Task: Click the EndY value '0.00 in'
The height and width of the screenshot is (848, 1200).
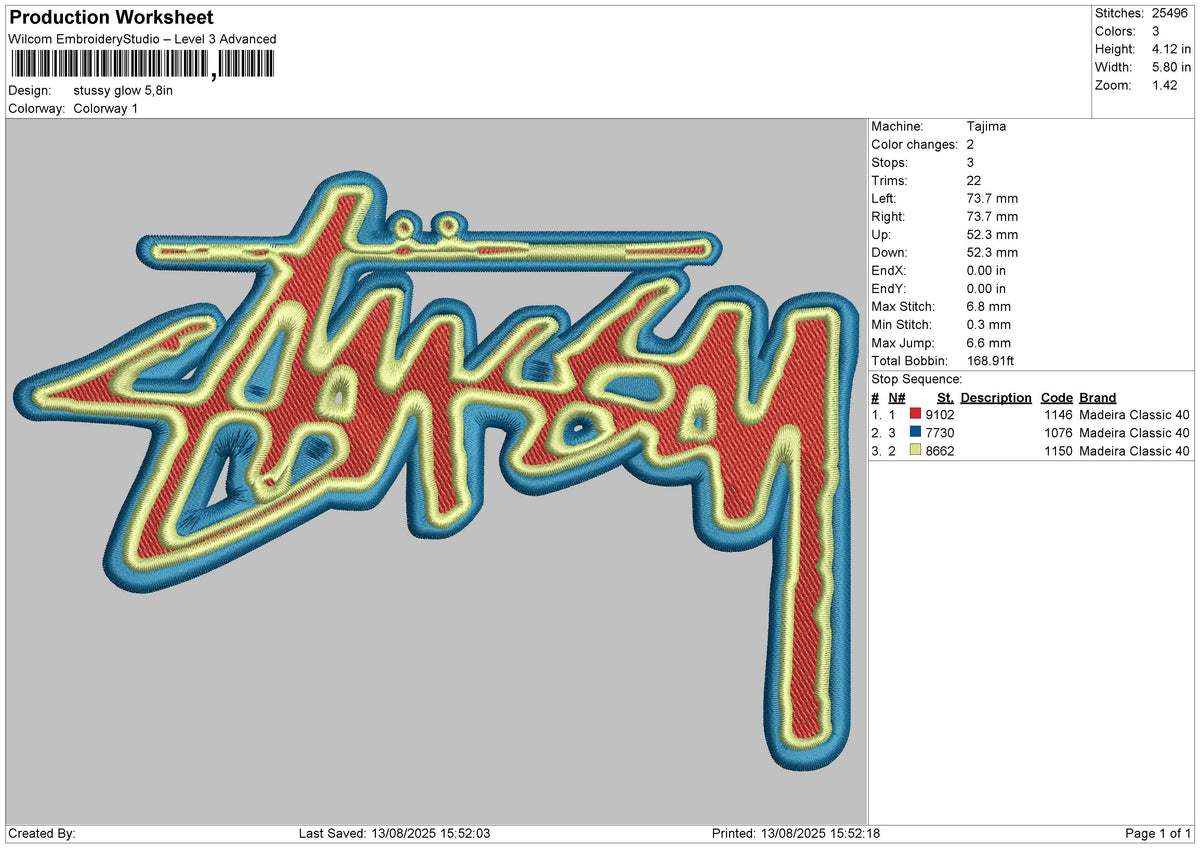Action: coord(987,289)
